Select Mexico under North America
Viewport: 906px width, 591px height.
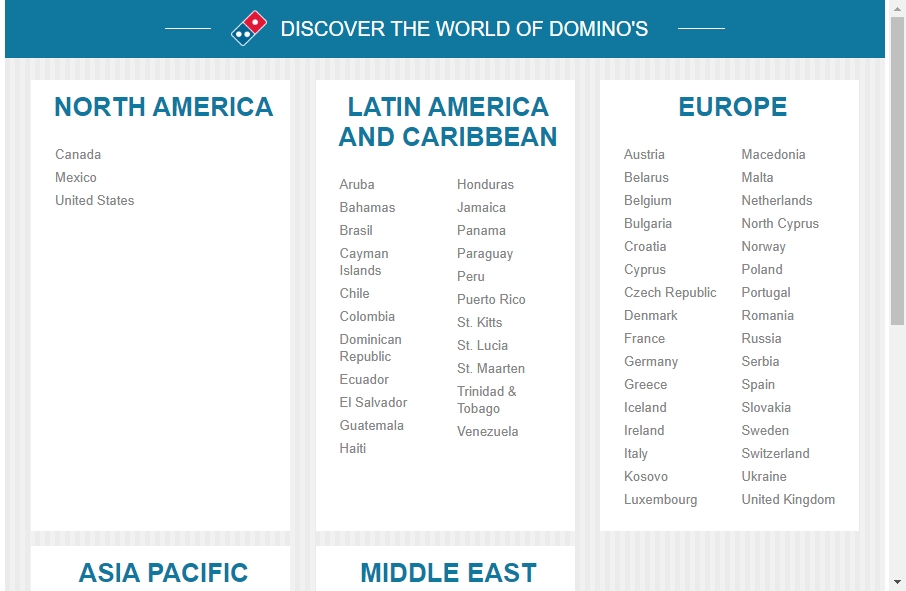point(76,177)
